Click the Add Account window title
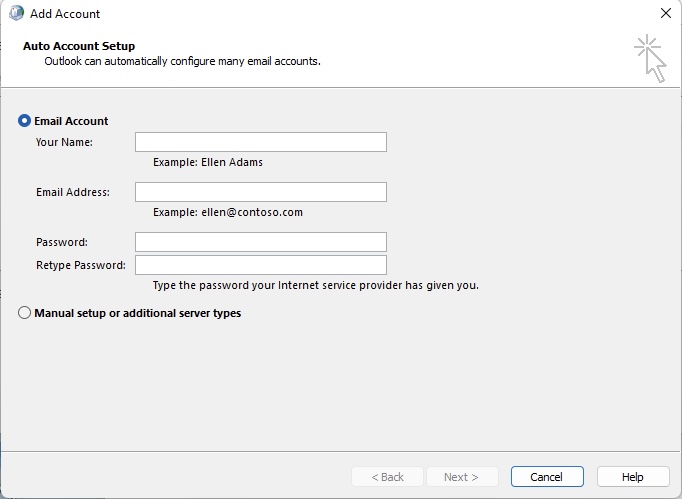The width and height of the screenshot is (682, 499). (65, 14)
